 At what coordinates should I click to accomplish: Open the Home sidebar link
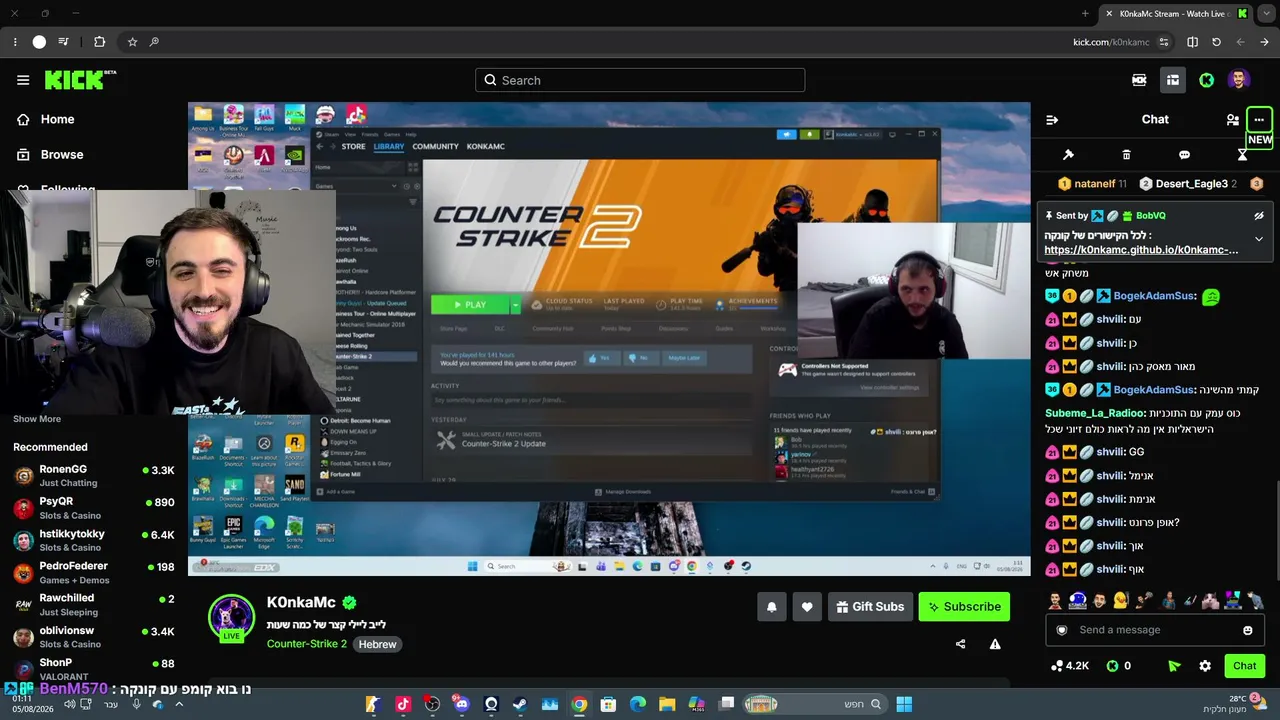pyautogui.click(x=57, y=119)
